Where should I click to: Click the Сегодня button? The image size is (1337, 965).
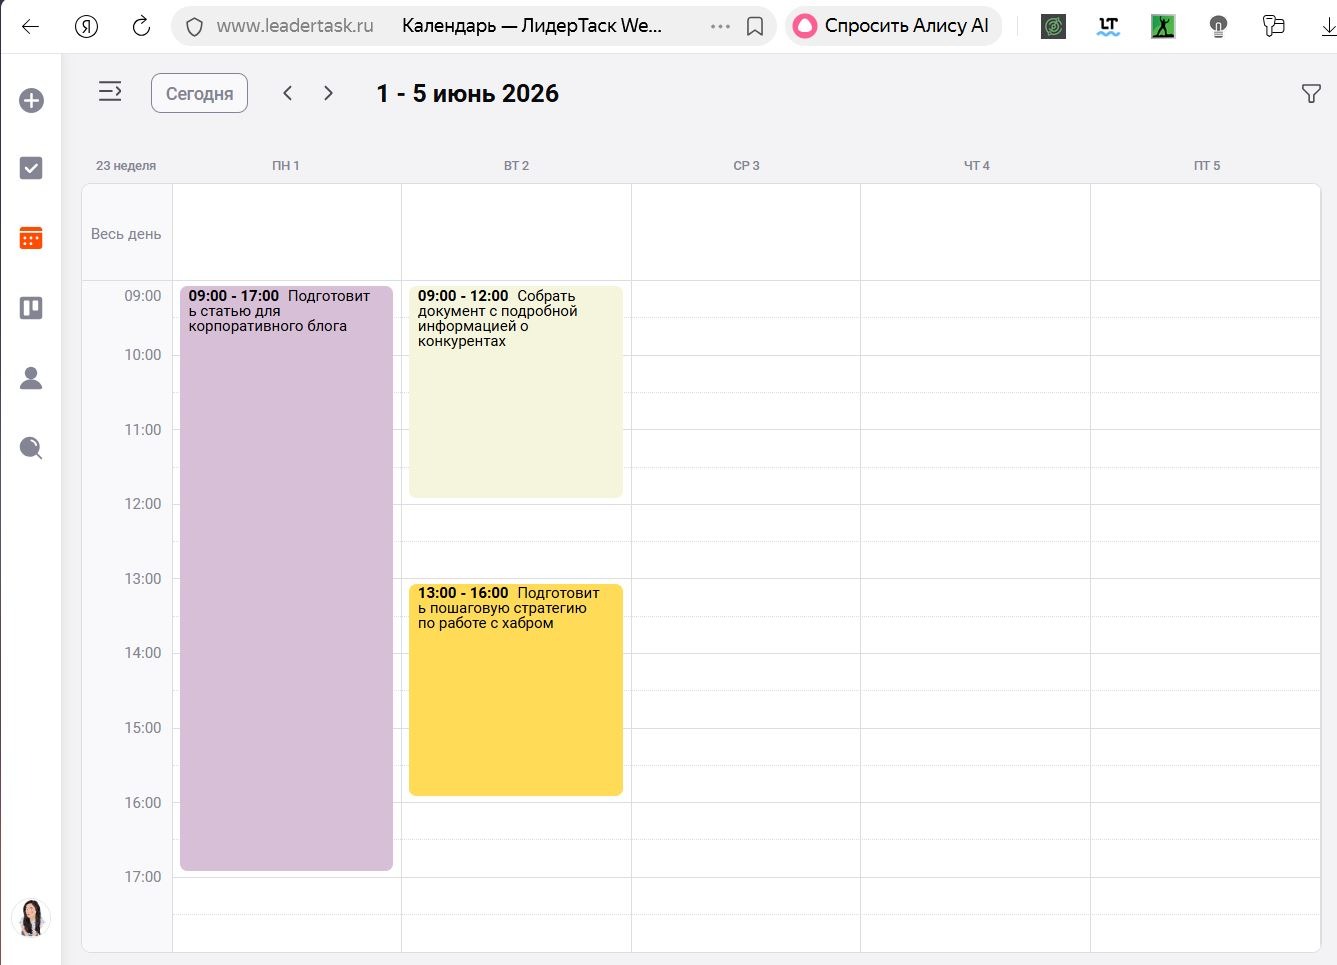click(199, 93)
